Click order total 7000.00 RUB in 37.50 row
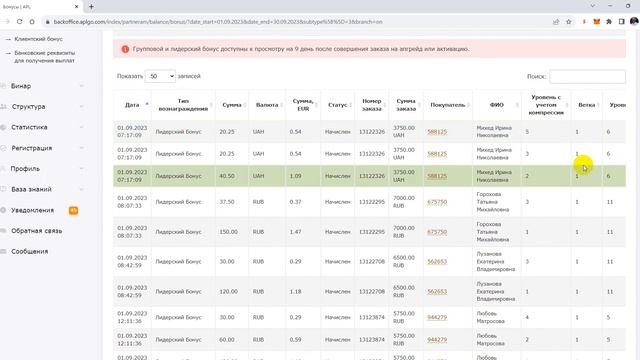This screenshot has width=640, height=360. tap(404, 202)
